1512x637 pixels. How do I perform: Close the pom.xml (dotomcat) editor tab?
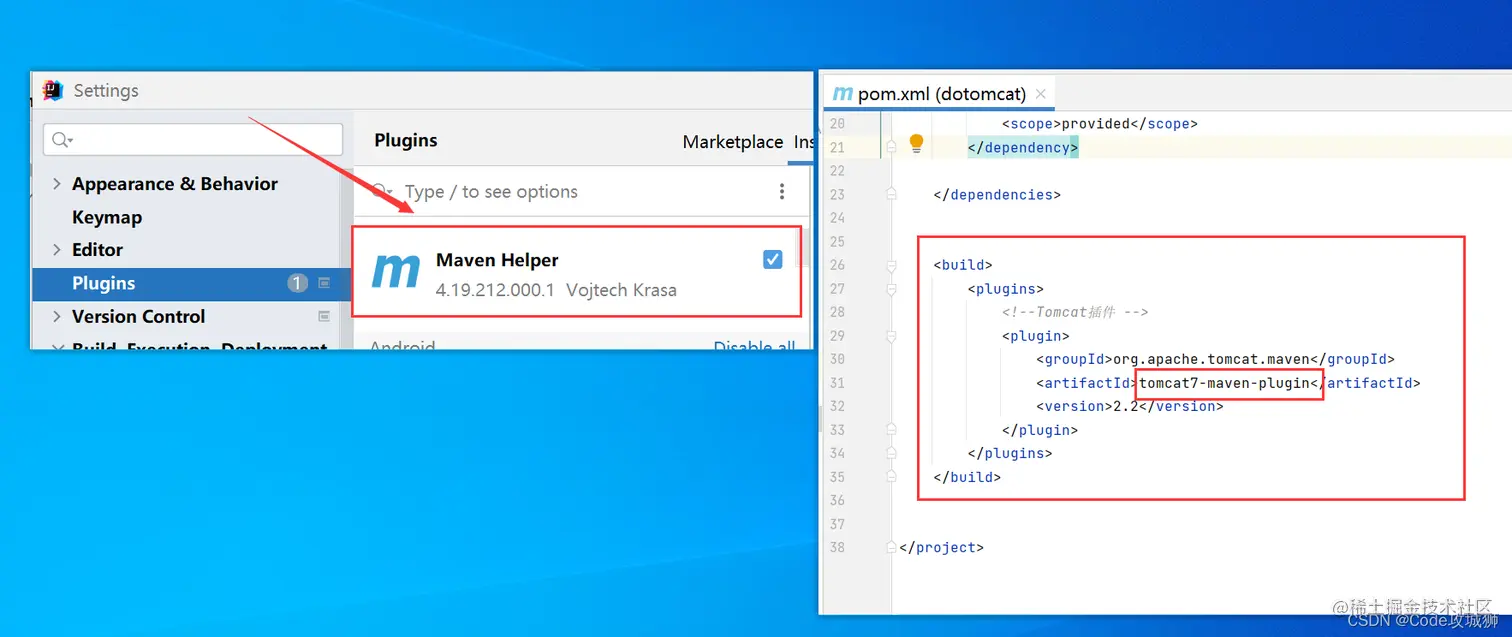click(x=1041, y=93)
